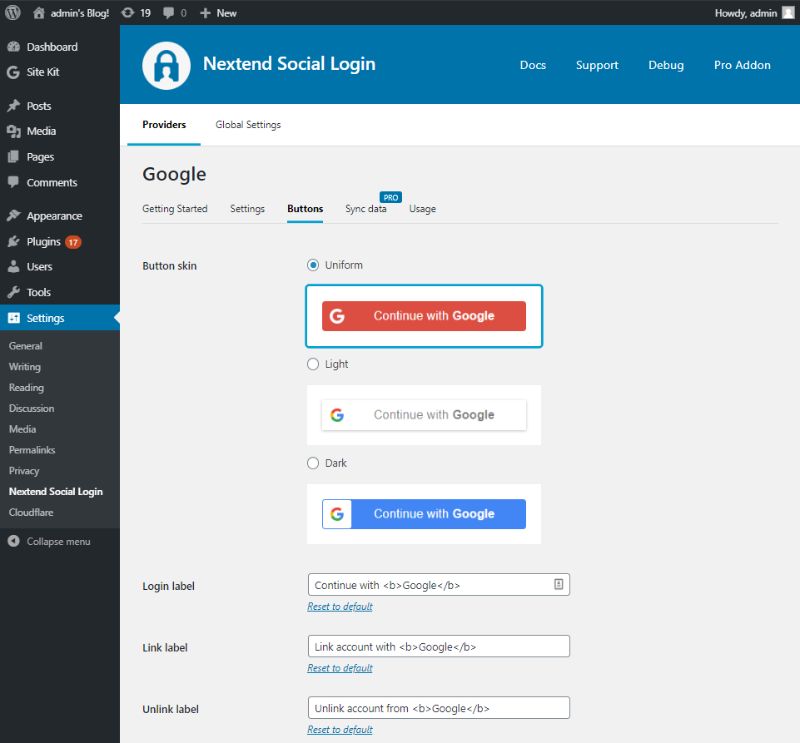This screenshot has width=800, height=743.
Task: Click the Posts pushpin icon
Action: tap(14, 106)
